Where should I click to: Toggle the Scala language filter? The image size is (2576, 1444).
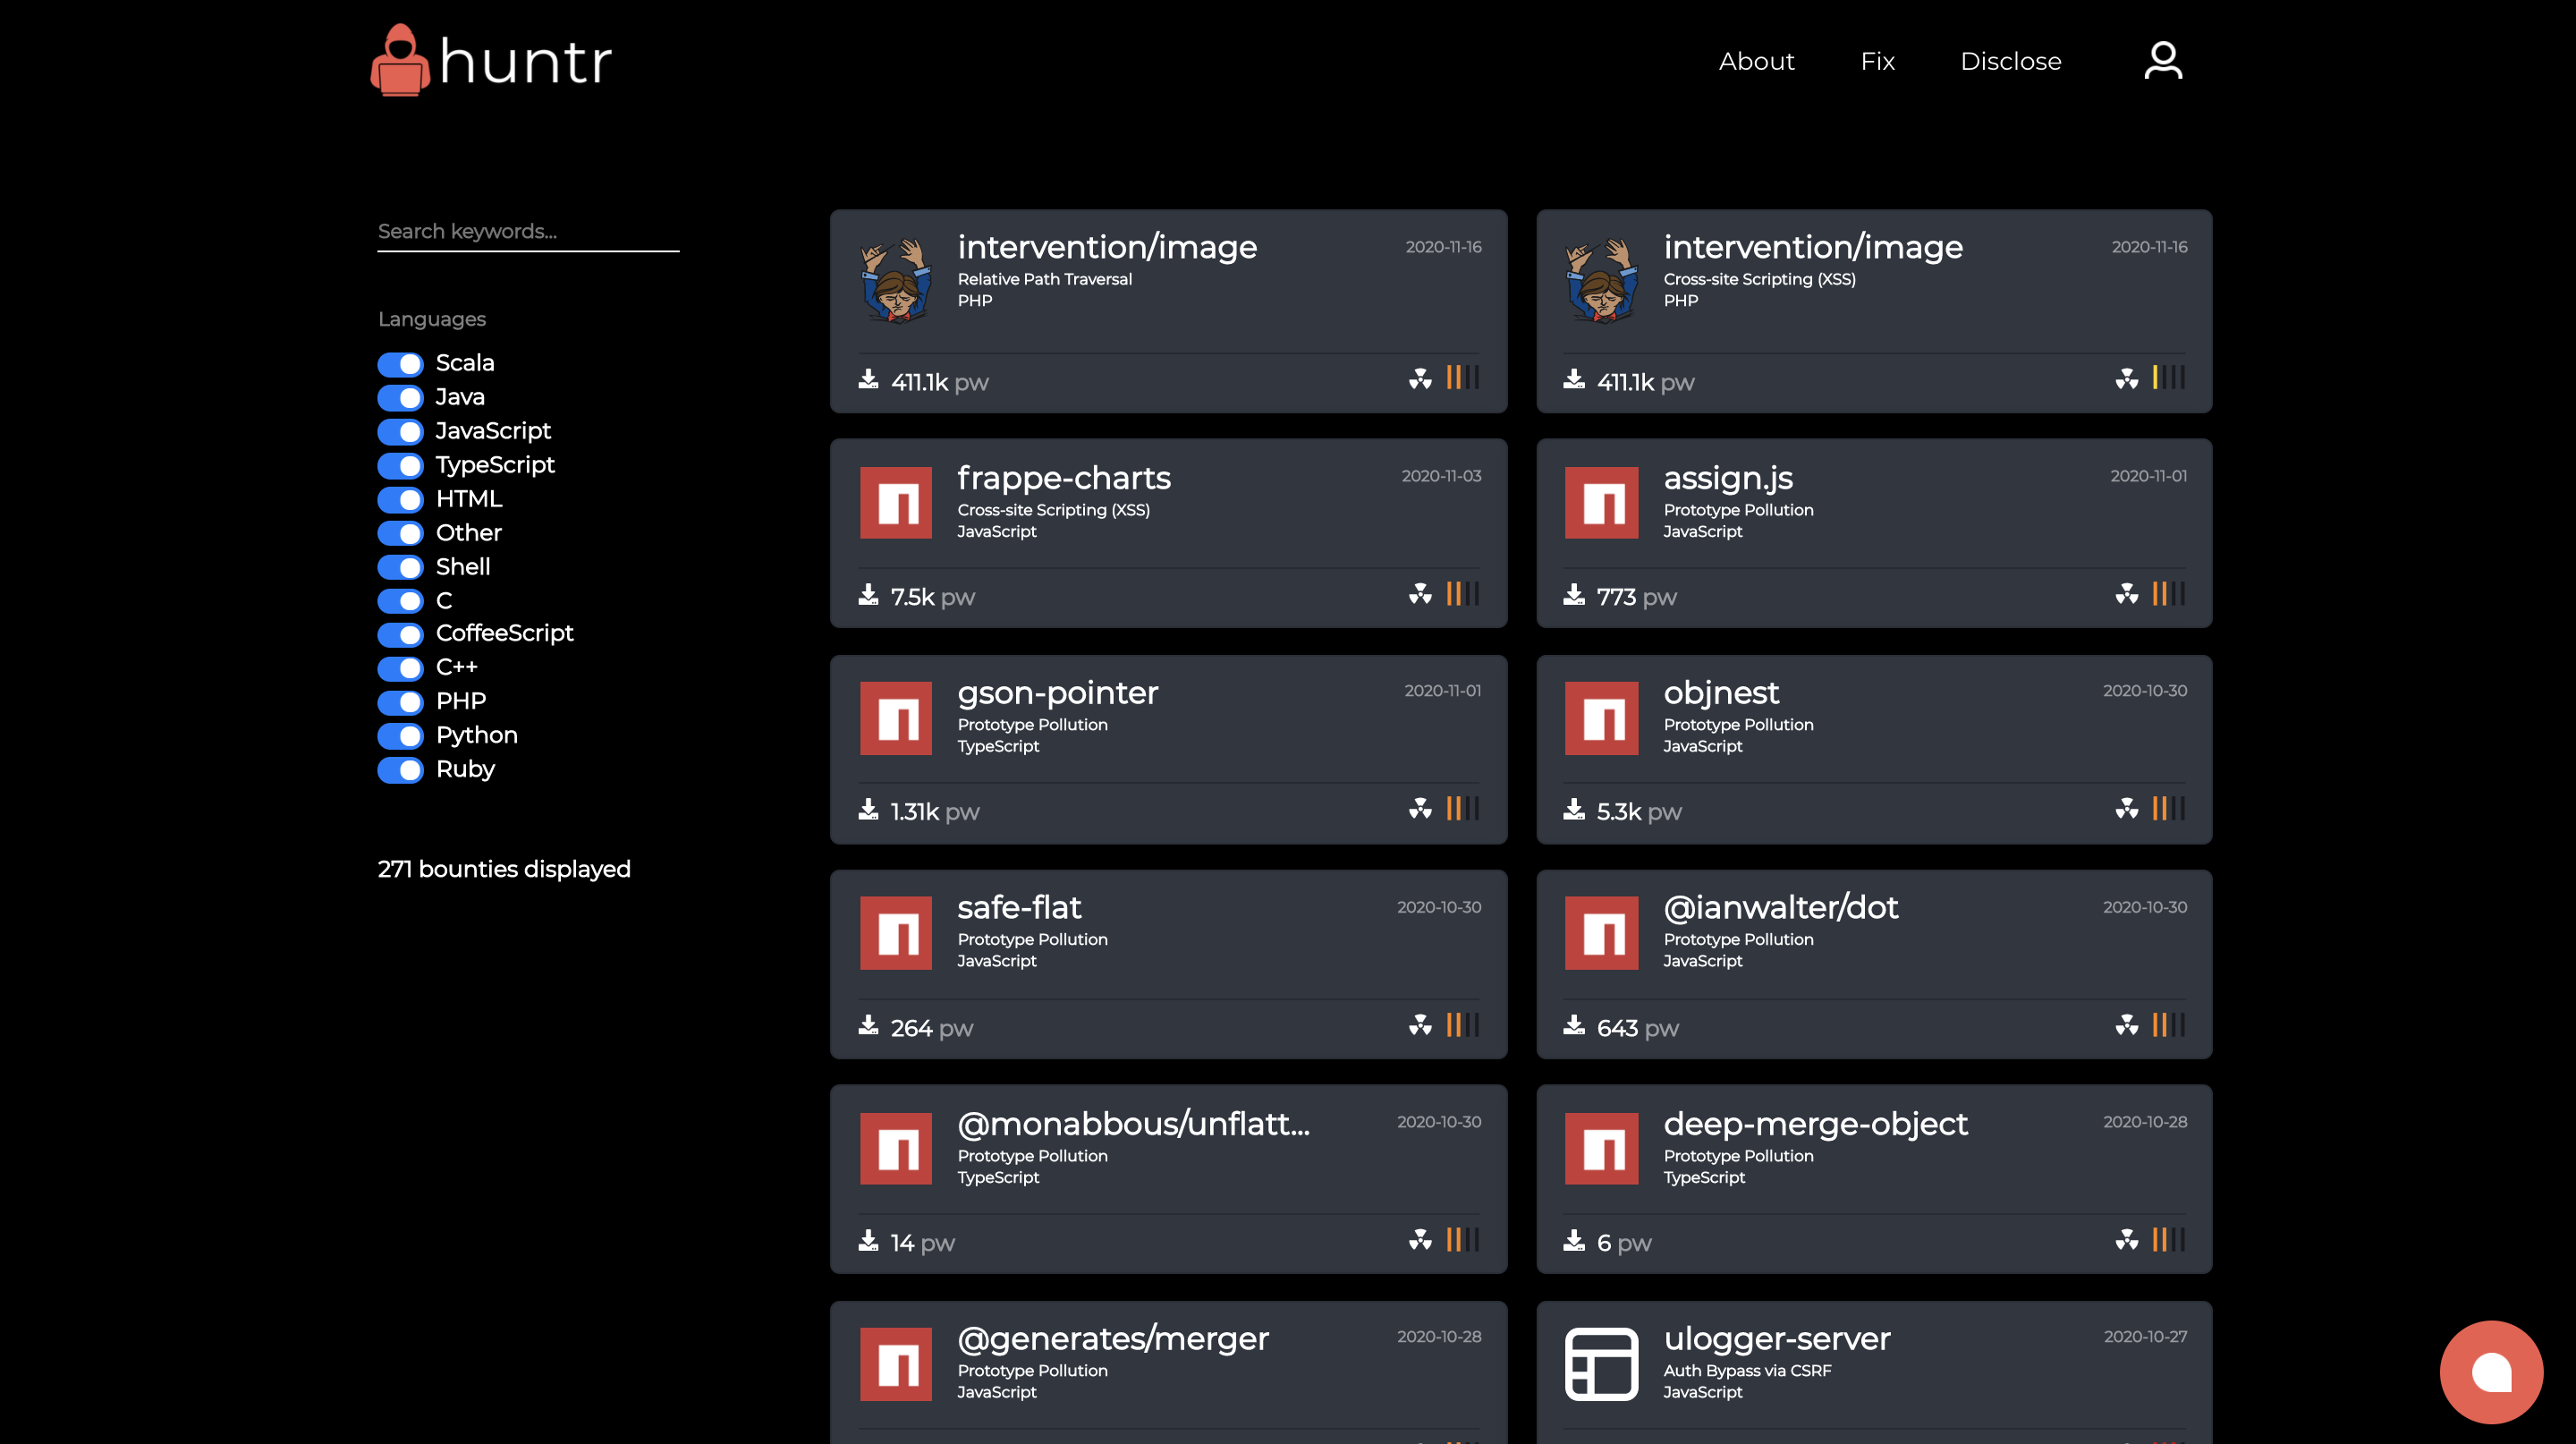(x=401, y=364)
